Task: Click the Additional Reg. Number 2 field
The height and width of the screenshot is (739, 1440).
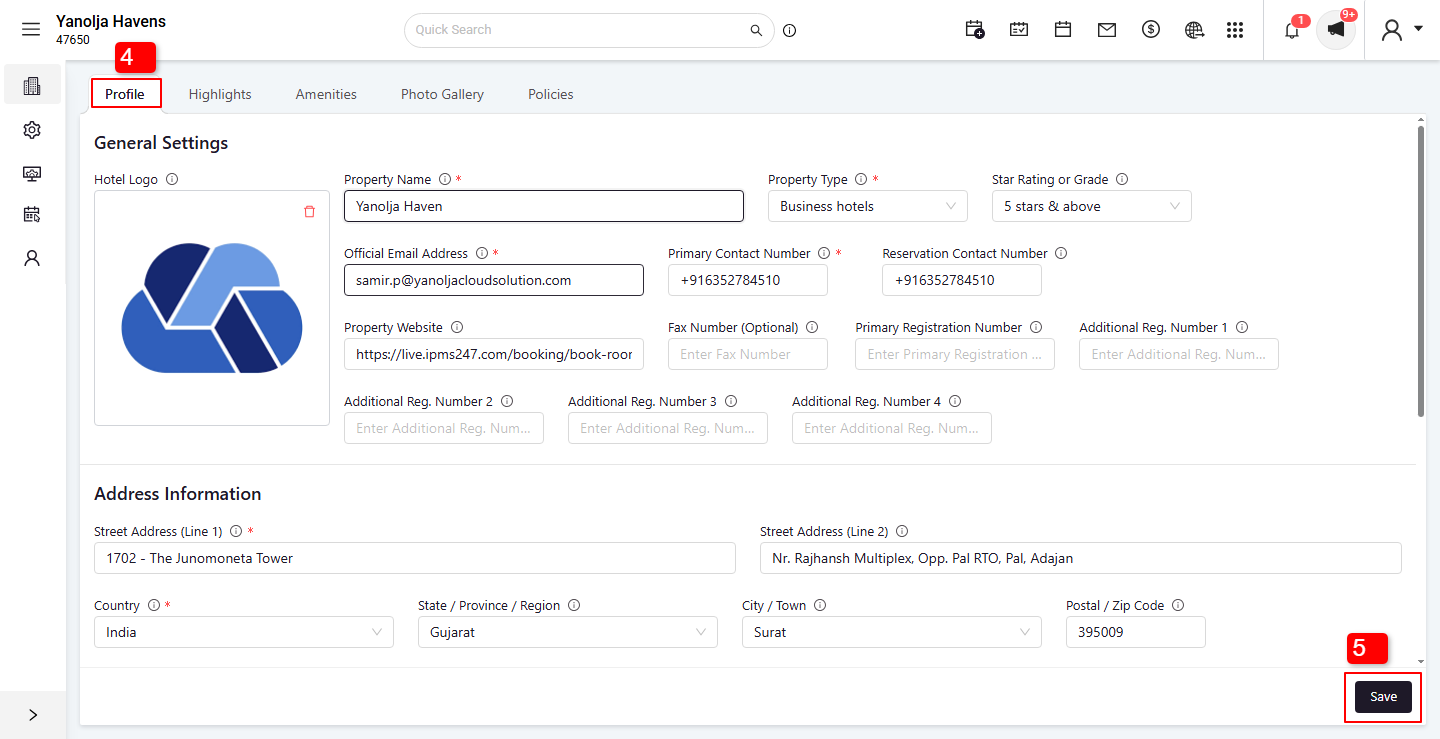Action: (x=444, y=428)
